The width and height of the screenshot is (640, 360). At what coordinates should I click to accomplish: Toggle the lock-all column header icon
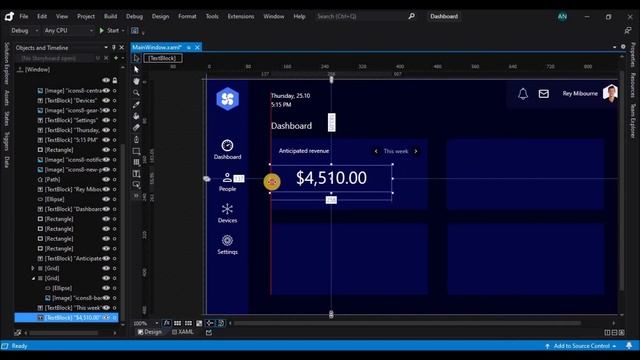(115, 80)
